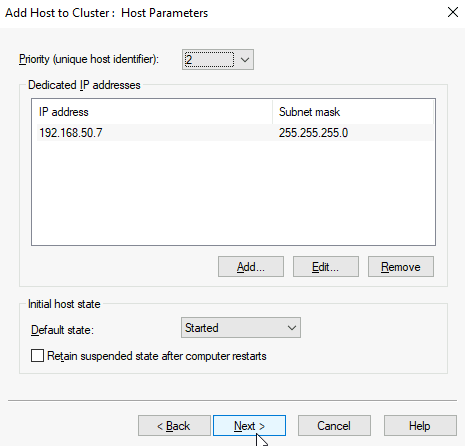The width and height of the screenshot is (465, 446).
Task: Close the Add Host to Cluster dialog
Action: (x=453, y=12)
